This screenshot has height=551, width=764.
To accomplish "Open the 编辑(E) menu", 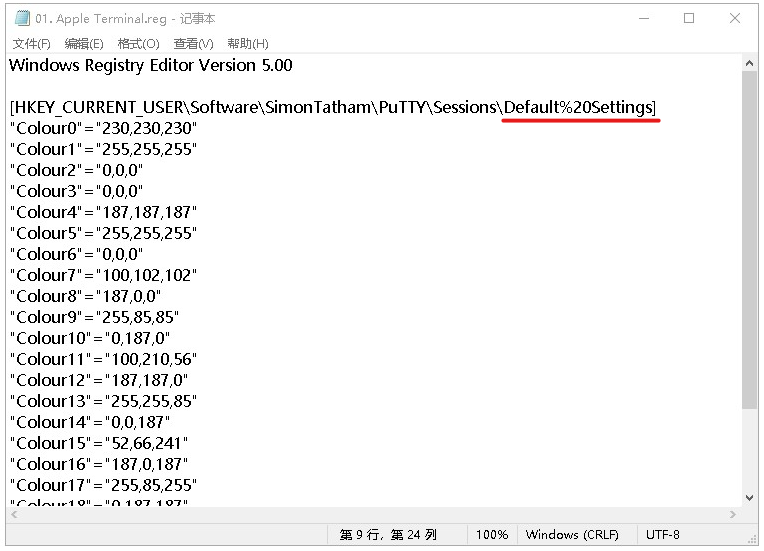I will tap(84, 44).
